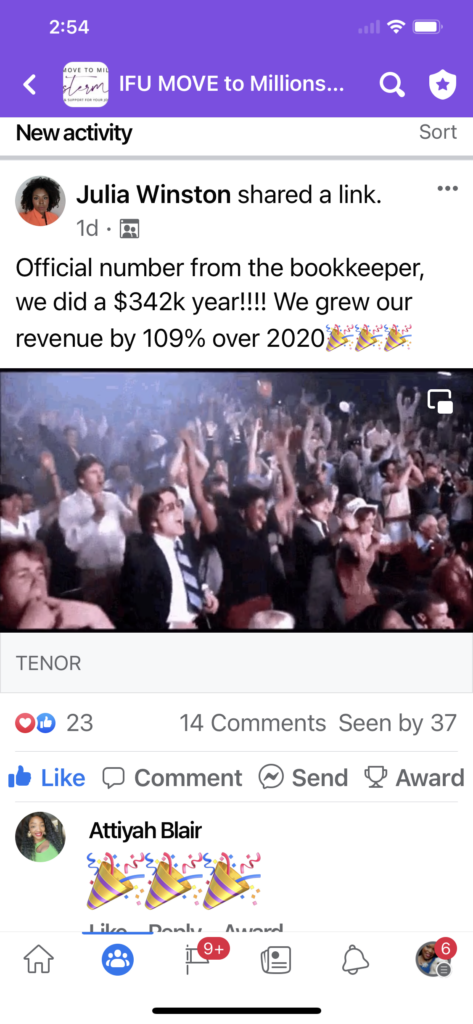Open the IFU MOVE to Millions group title
Screen dimensions: 473x1024
click(x=231, y=84)
